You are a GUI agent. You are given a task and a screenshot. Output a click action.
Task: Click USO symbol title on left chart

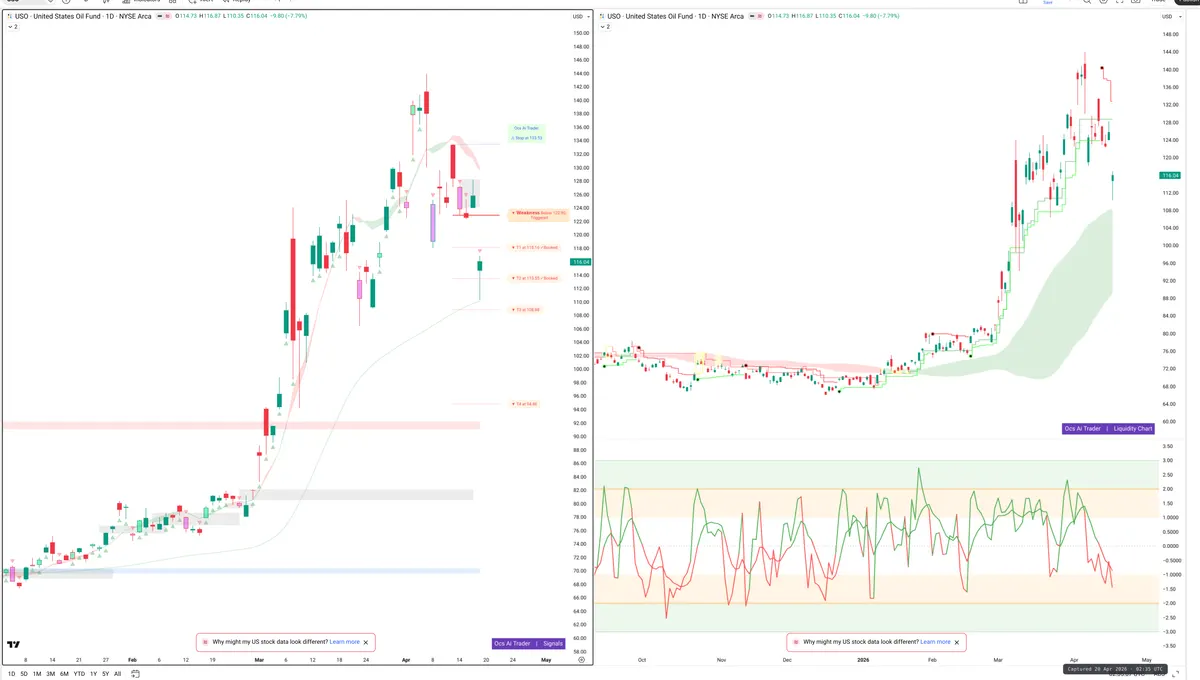click(82, 16)
